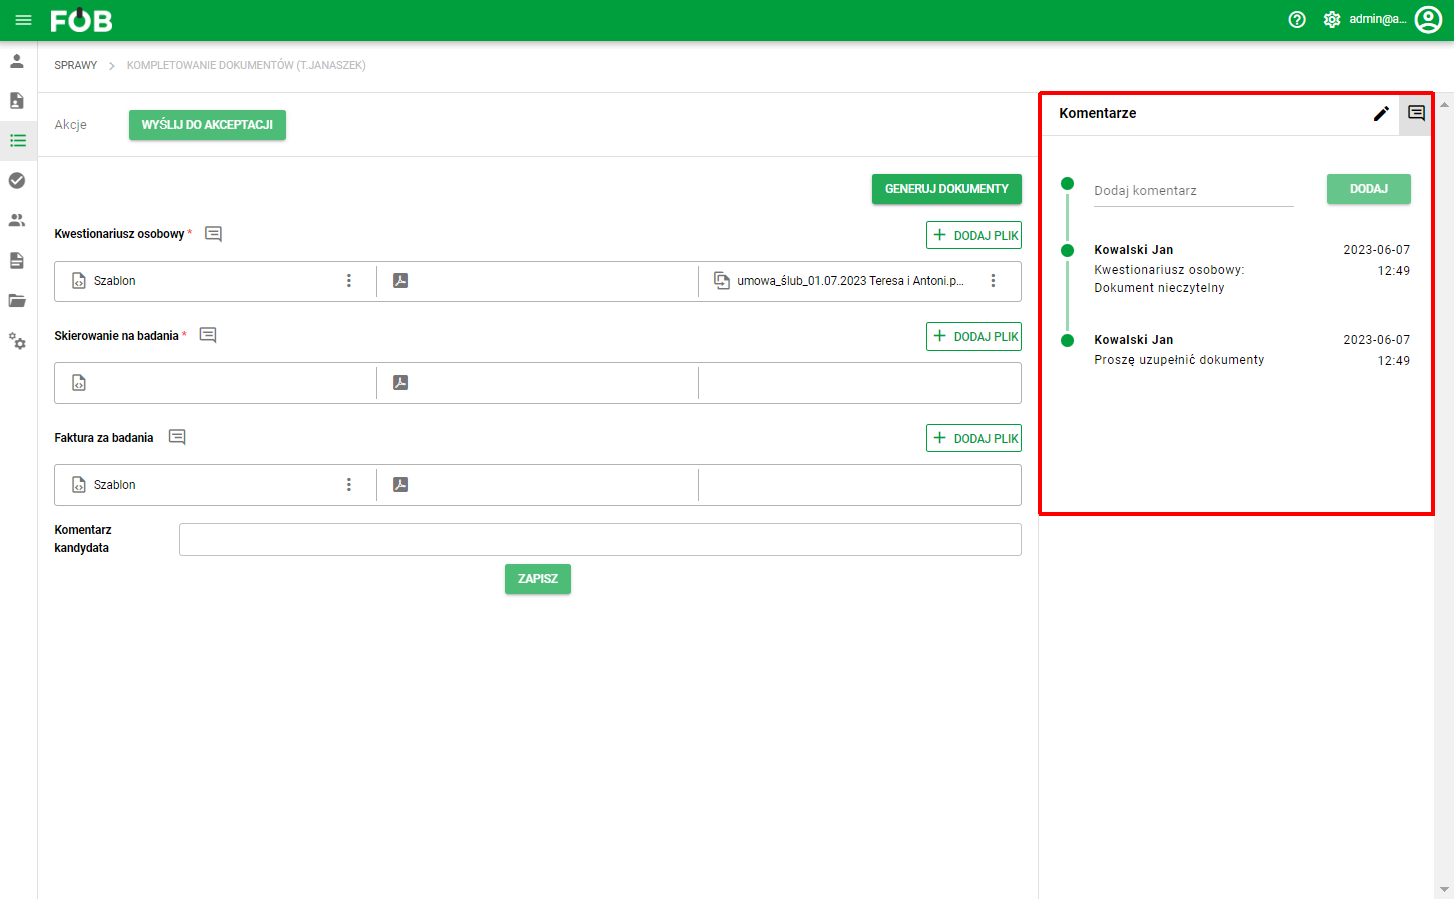Click the scrollbar down arrow
The height and width of the screenshot is (899, 1454).
click(1444, 889)
